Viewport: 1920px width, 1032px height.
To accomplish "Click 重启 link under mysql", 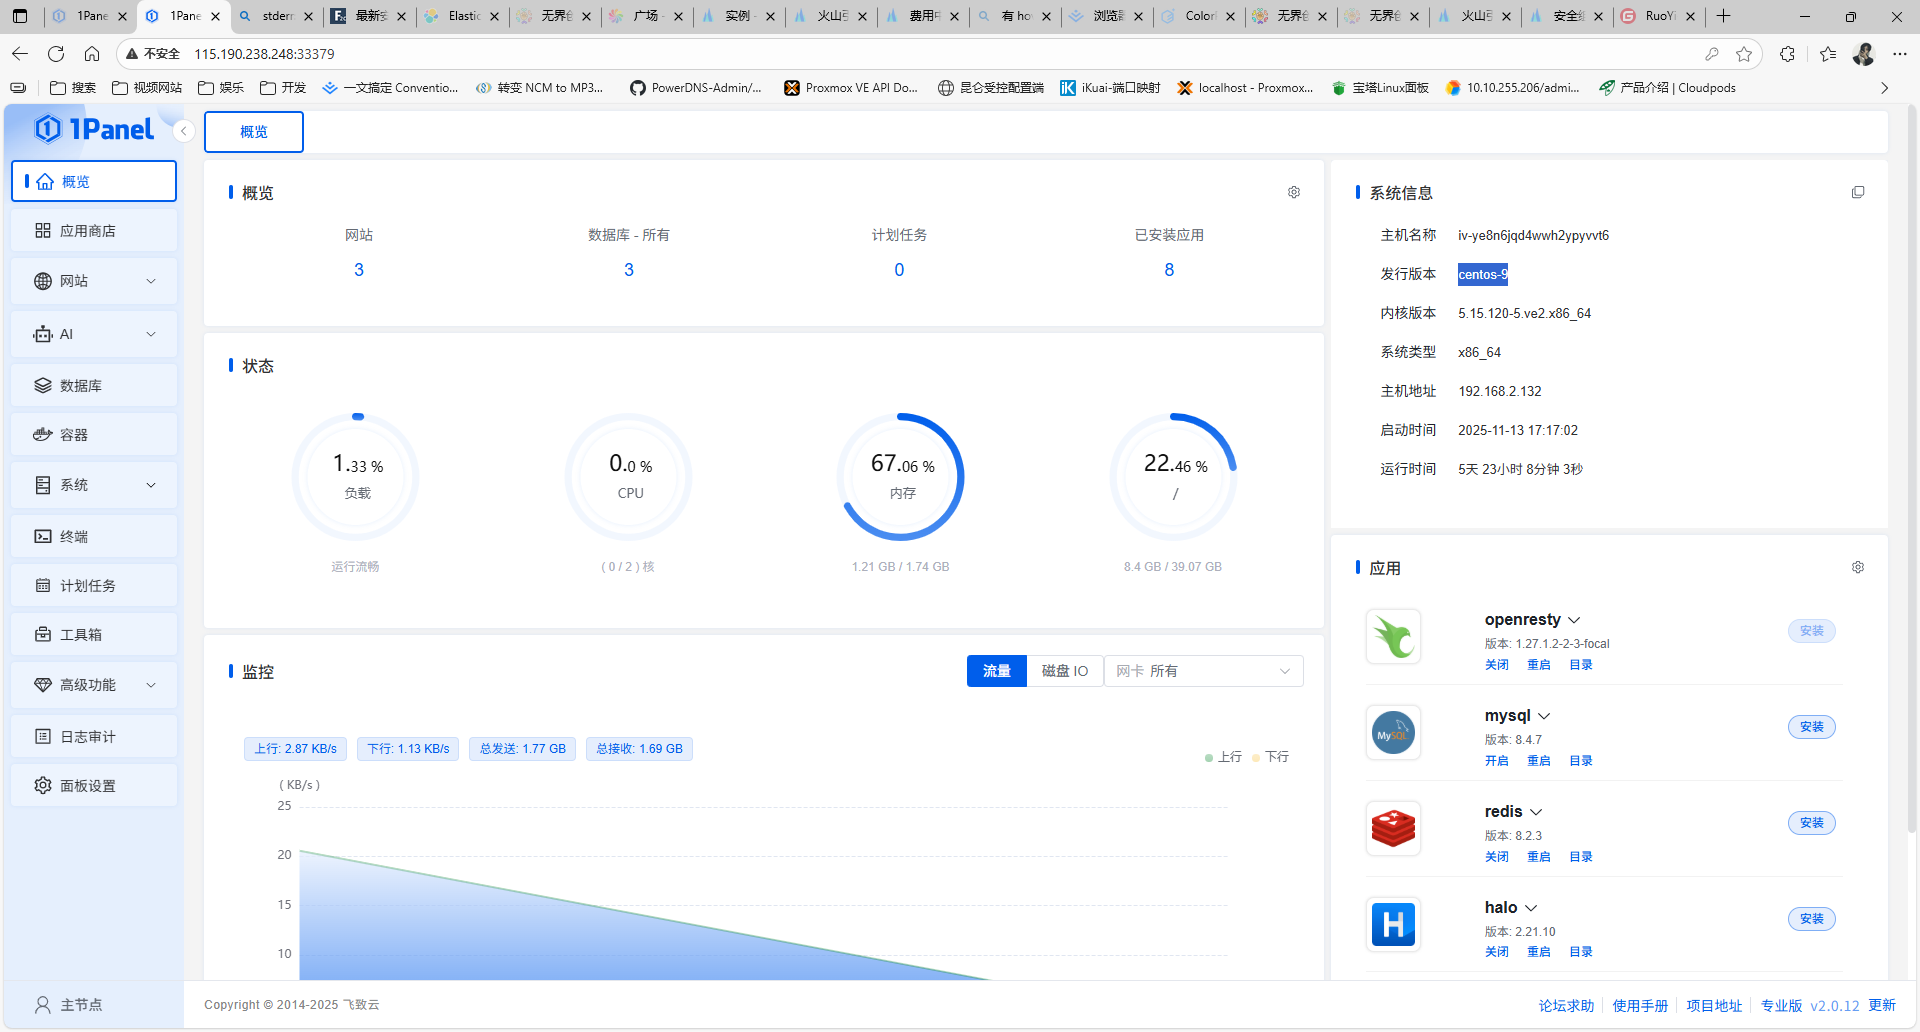I will click(1538, 761).
